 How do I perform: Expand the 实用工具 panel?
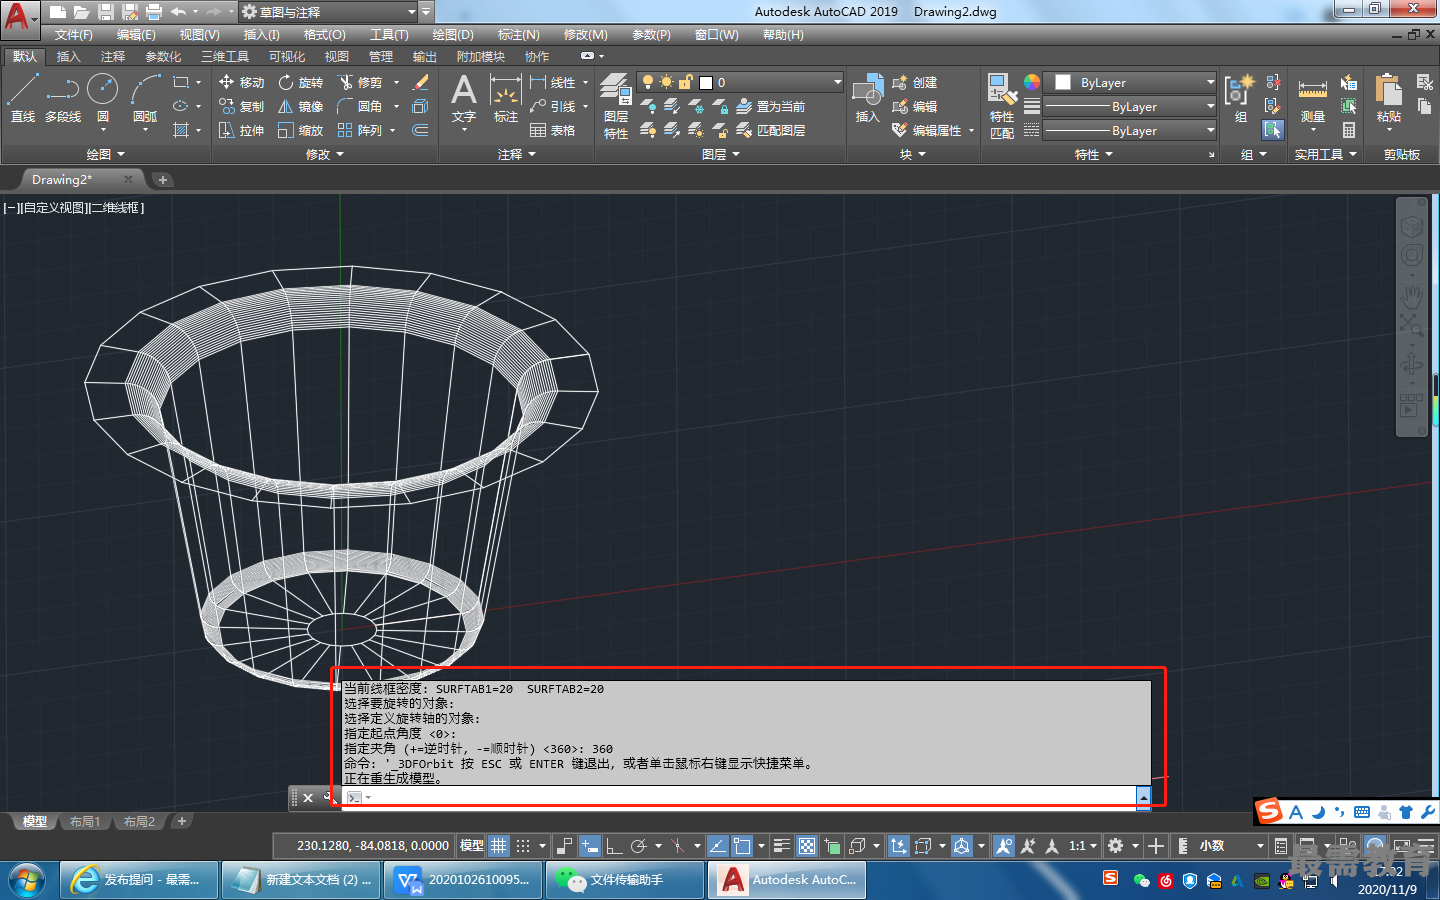pyautogui.click(x=1326, y=154)
